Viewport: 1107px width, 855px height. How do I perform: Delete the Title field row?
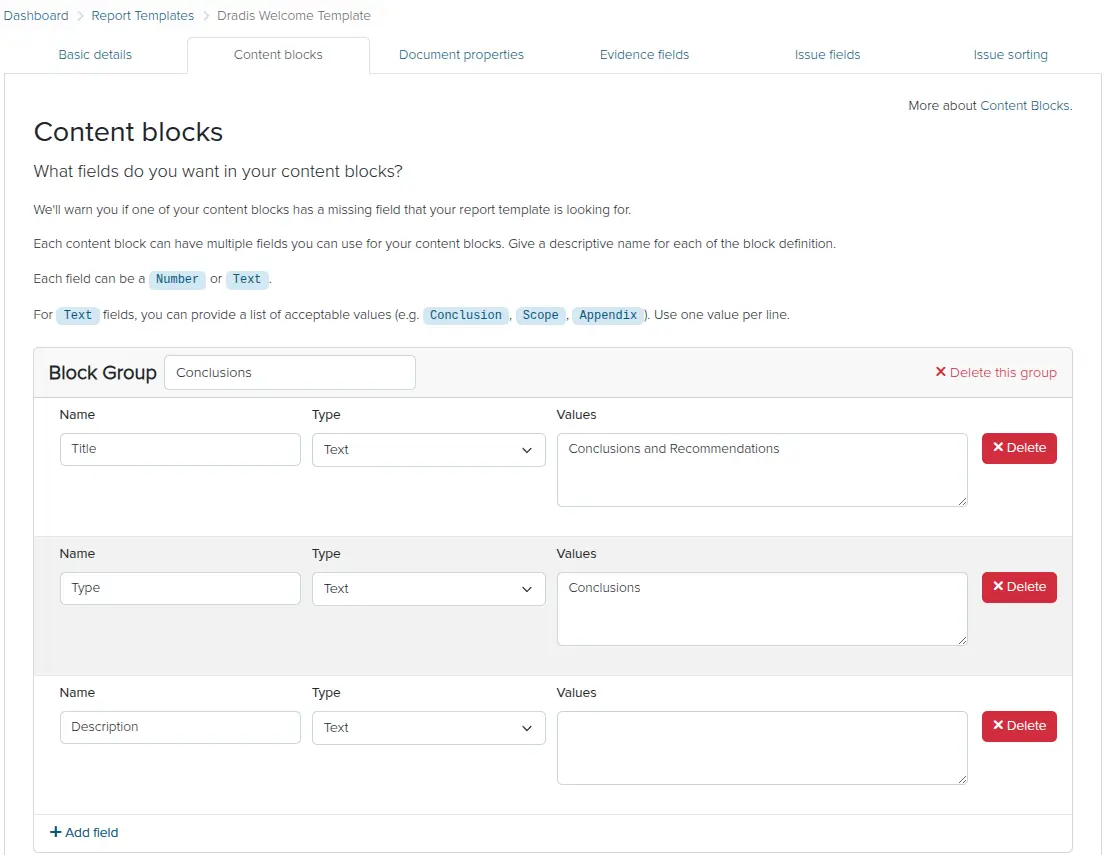point(1019,448)
